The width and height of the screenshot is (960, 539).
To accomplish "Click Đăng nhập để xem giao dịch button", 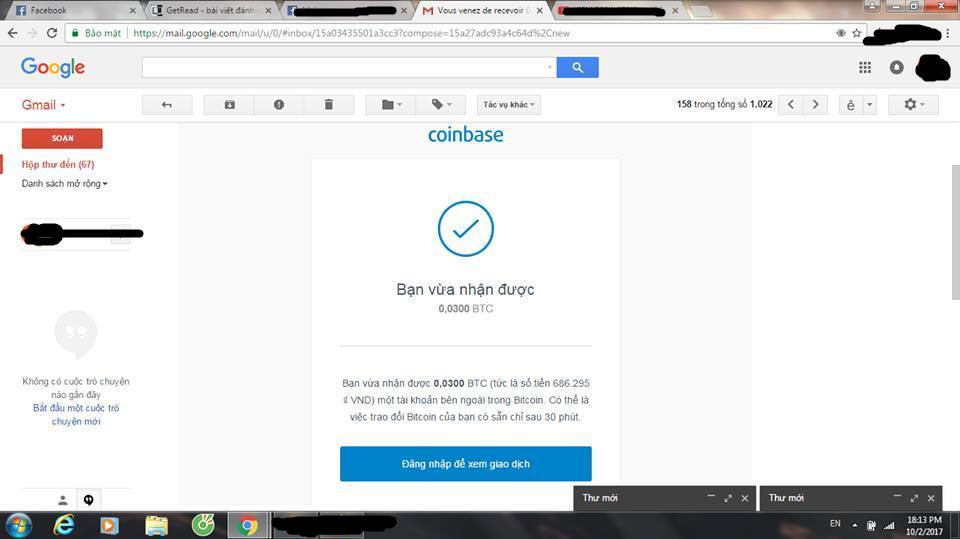I will 465,464.
